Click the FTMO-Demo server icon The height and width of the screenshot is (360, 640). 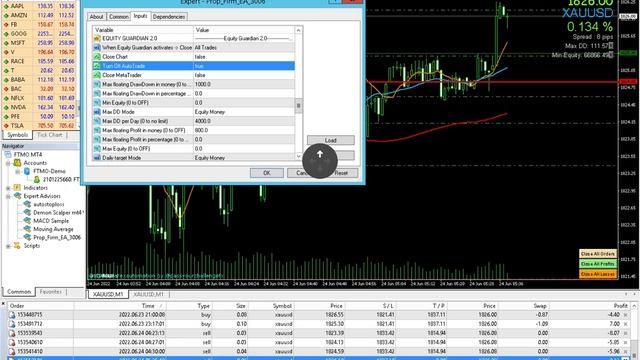27,171
